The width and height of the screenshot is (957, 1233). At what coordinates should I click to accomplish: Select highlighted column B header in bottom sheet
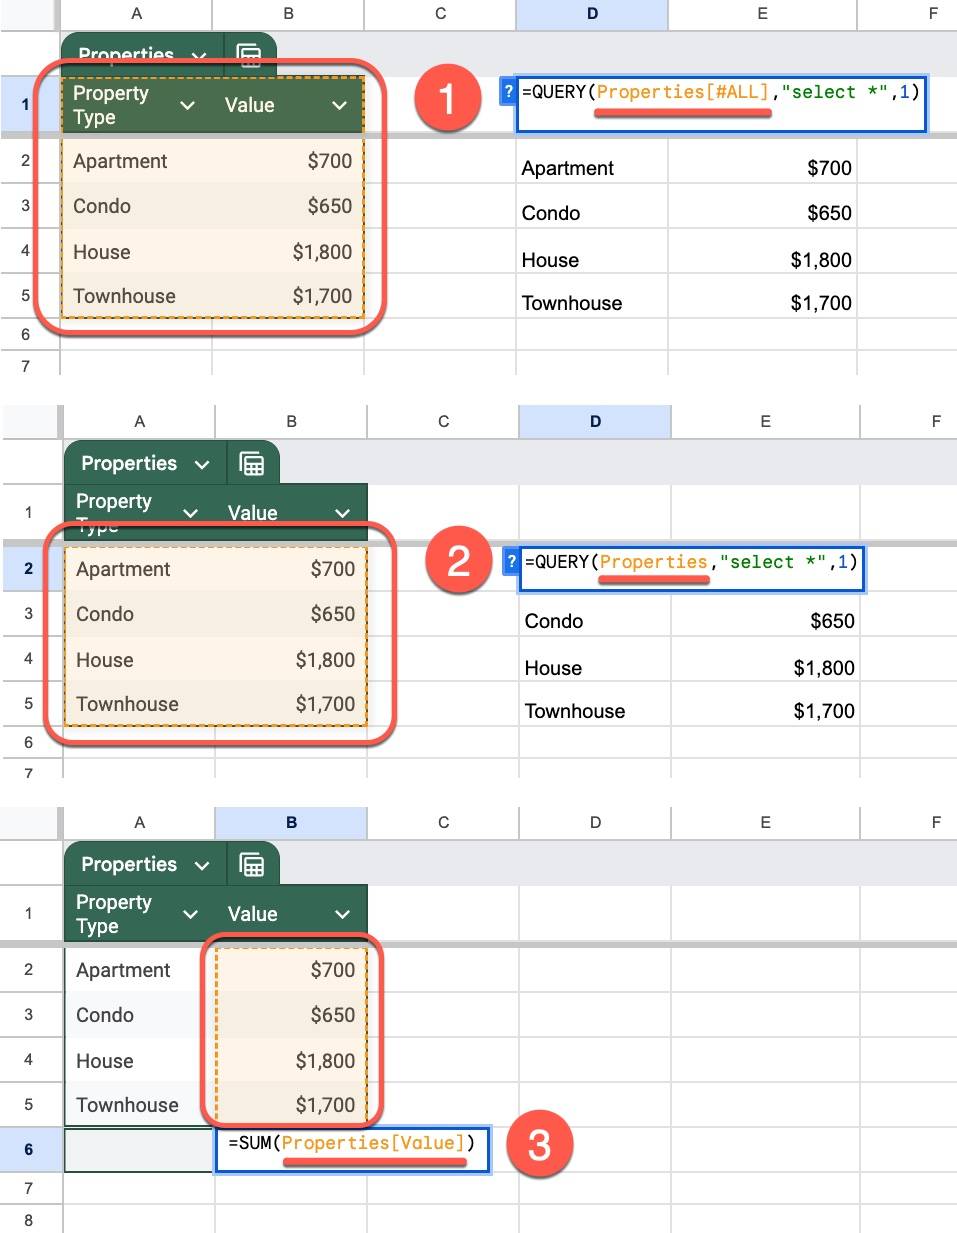point(291,823)
